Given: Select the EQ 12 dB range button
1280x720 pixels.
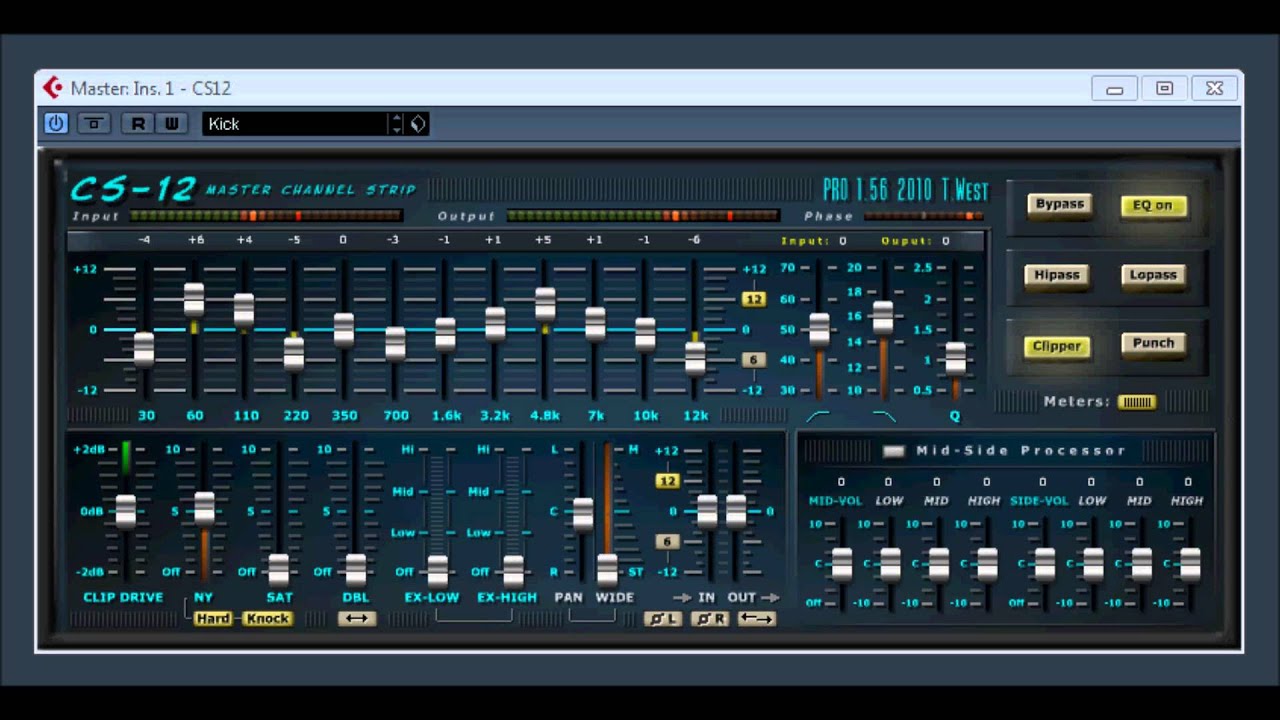Looking at the screenshot, I should 753,299.
